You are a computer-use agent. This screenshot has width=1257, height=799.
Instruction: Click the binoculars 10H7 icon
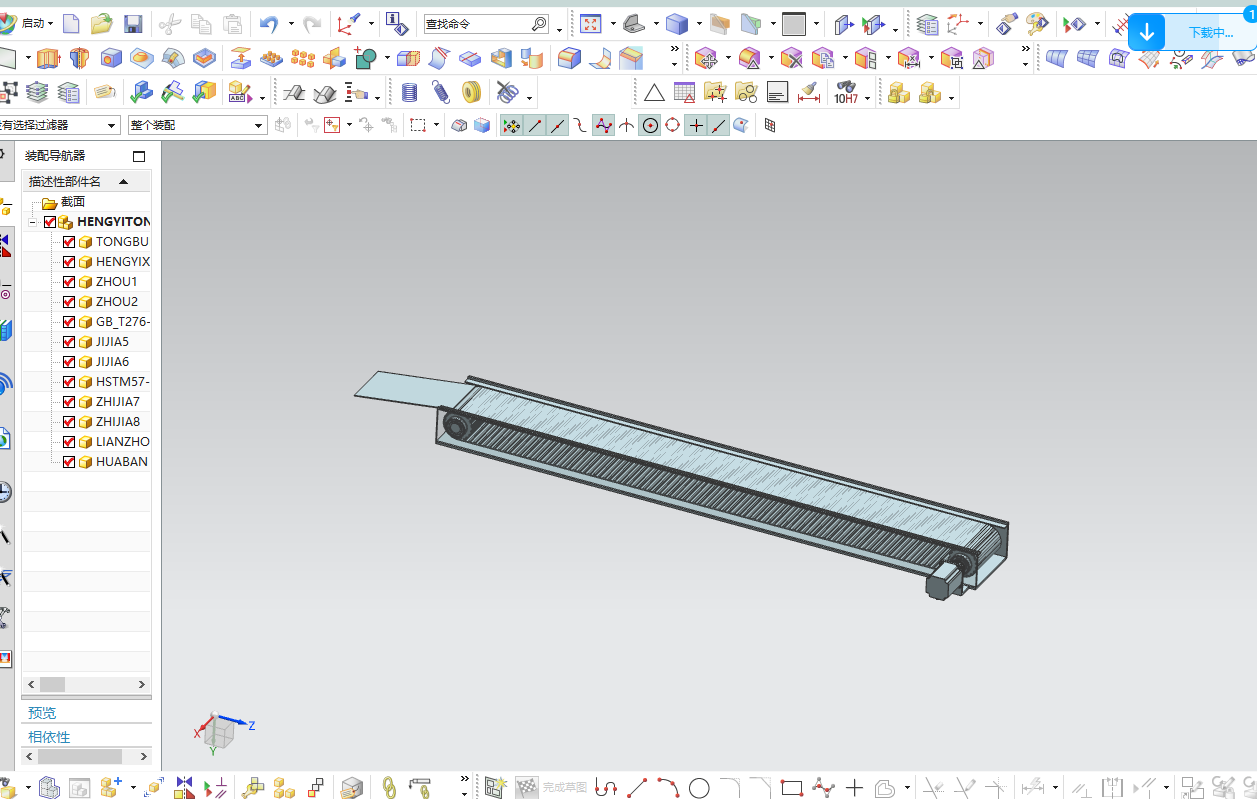tap(846, 93)
